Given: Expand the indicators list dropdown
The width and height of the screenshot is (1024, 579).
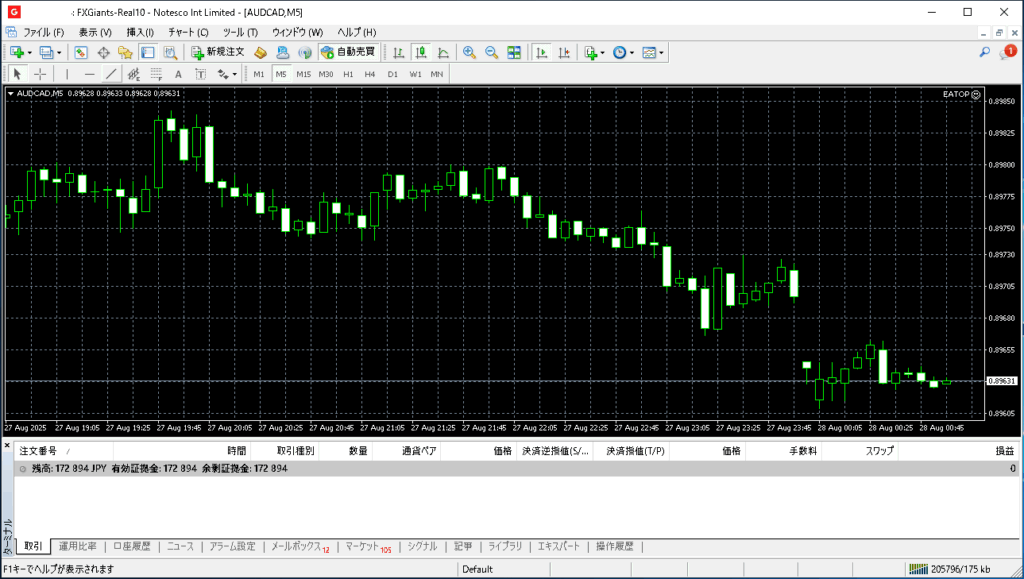Looking at the screenshot, I should coord(603,52).
